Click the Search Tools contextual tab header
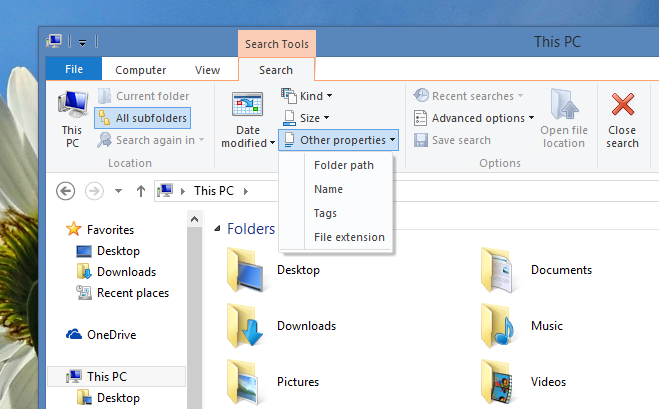This screenshot has width=659, height=409. [x=277, y=44]
